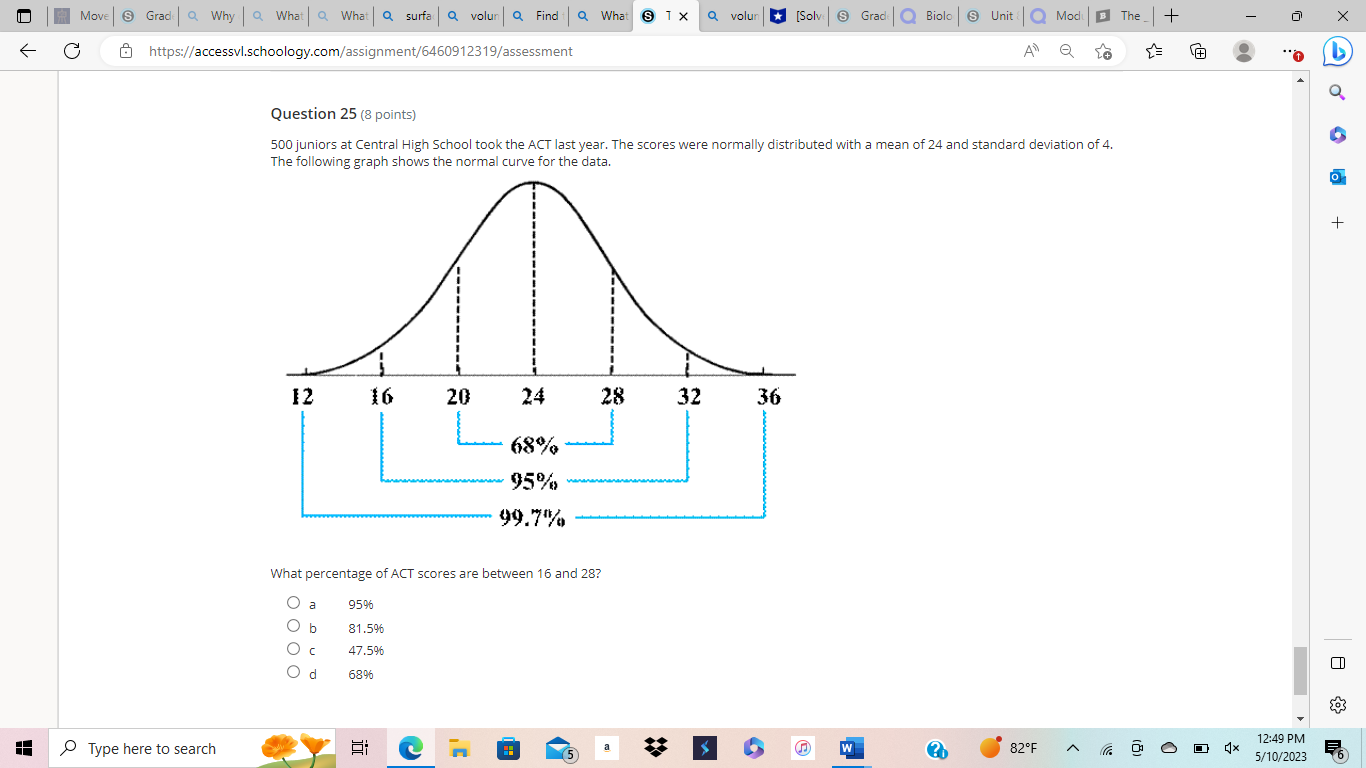The width and height of the screenshot is (1366, 768).
Task: Open the notification center
Action: coord(1335,748)
